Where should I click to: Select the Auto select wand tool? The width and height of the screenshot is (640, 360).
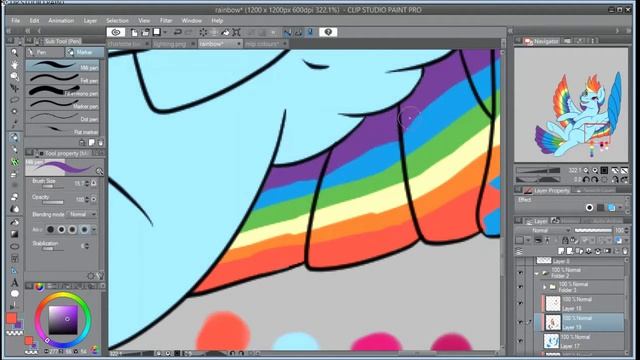pyautogui.click(x=14, y=111)
